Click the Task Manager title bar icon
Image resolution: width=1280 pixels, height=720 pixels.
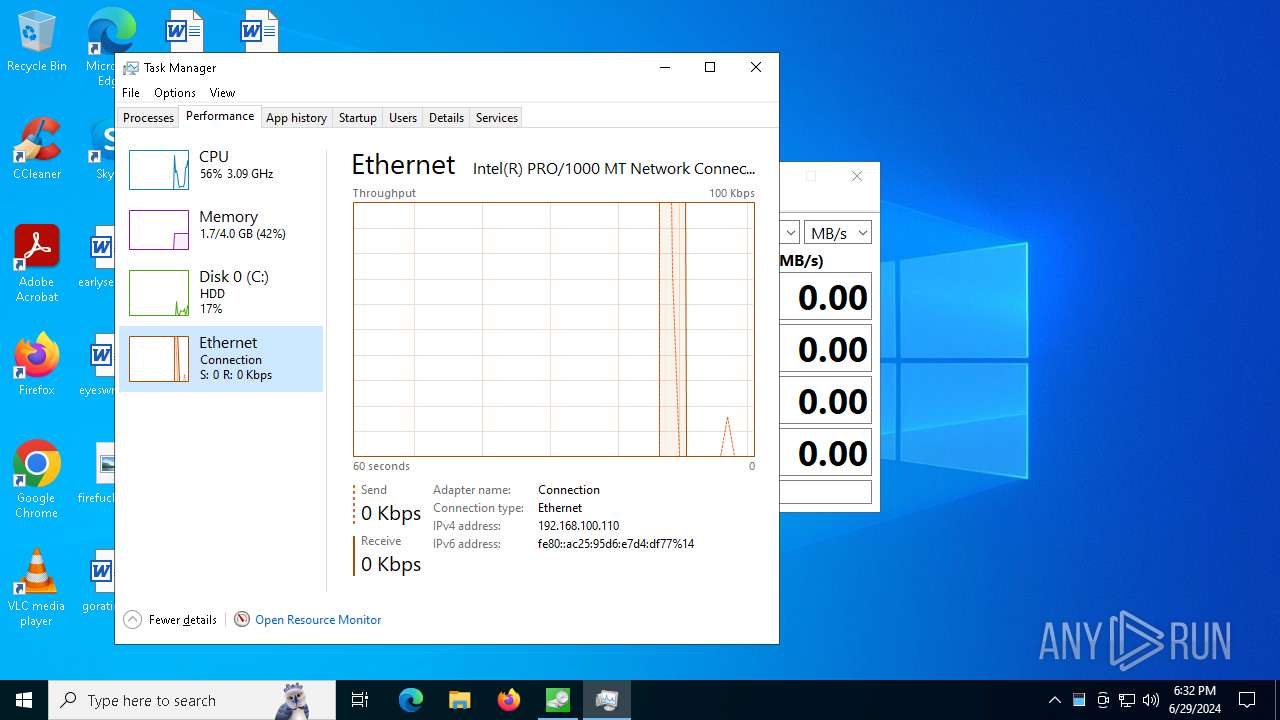[131, 68]
